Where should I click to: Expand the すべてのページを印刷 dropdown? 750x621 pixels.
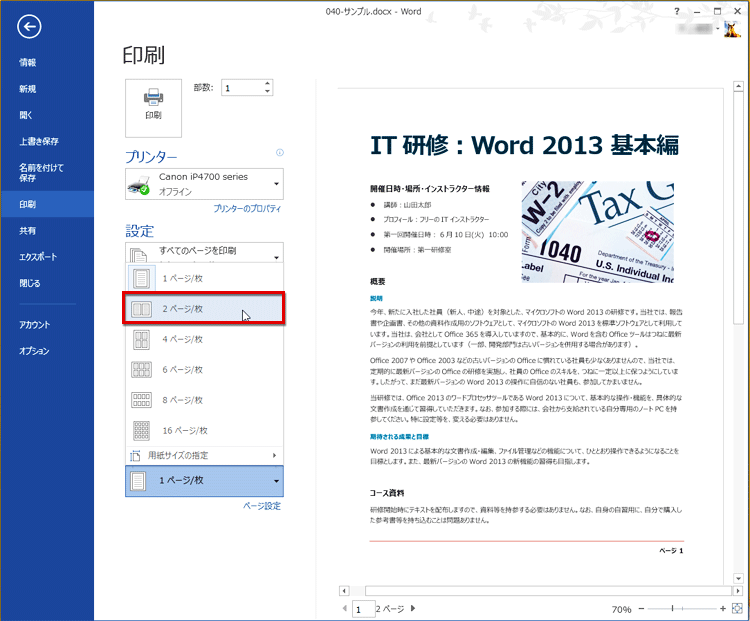click(204, 252)
